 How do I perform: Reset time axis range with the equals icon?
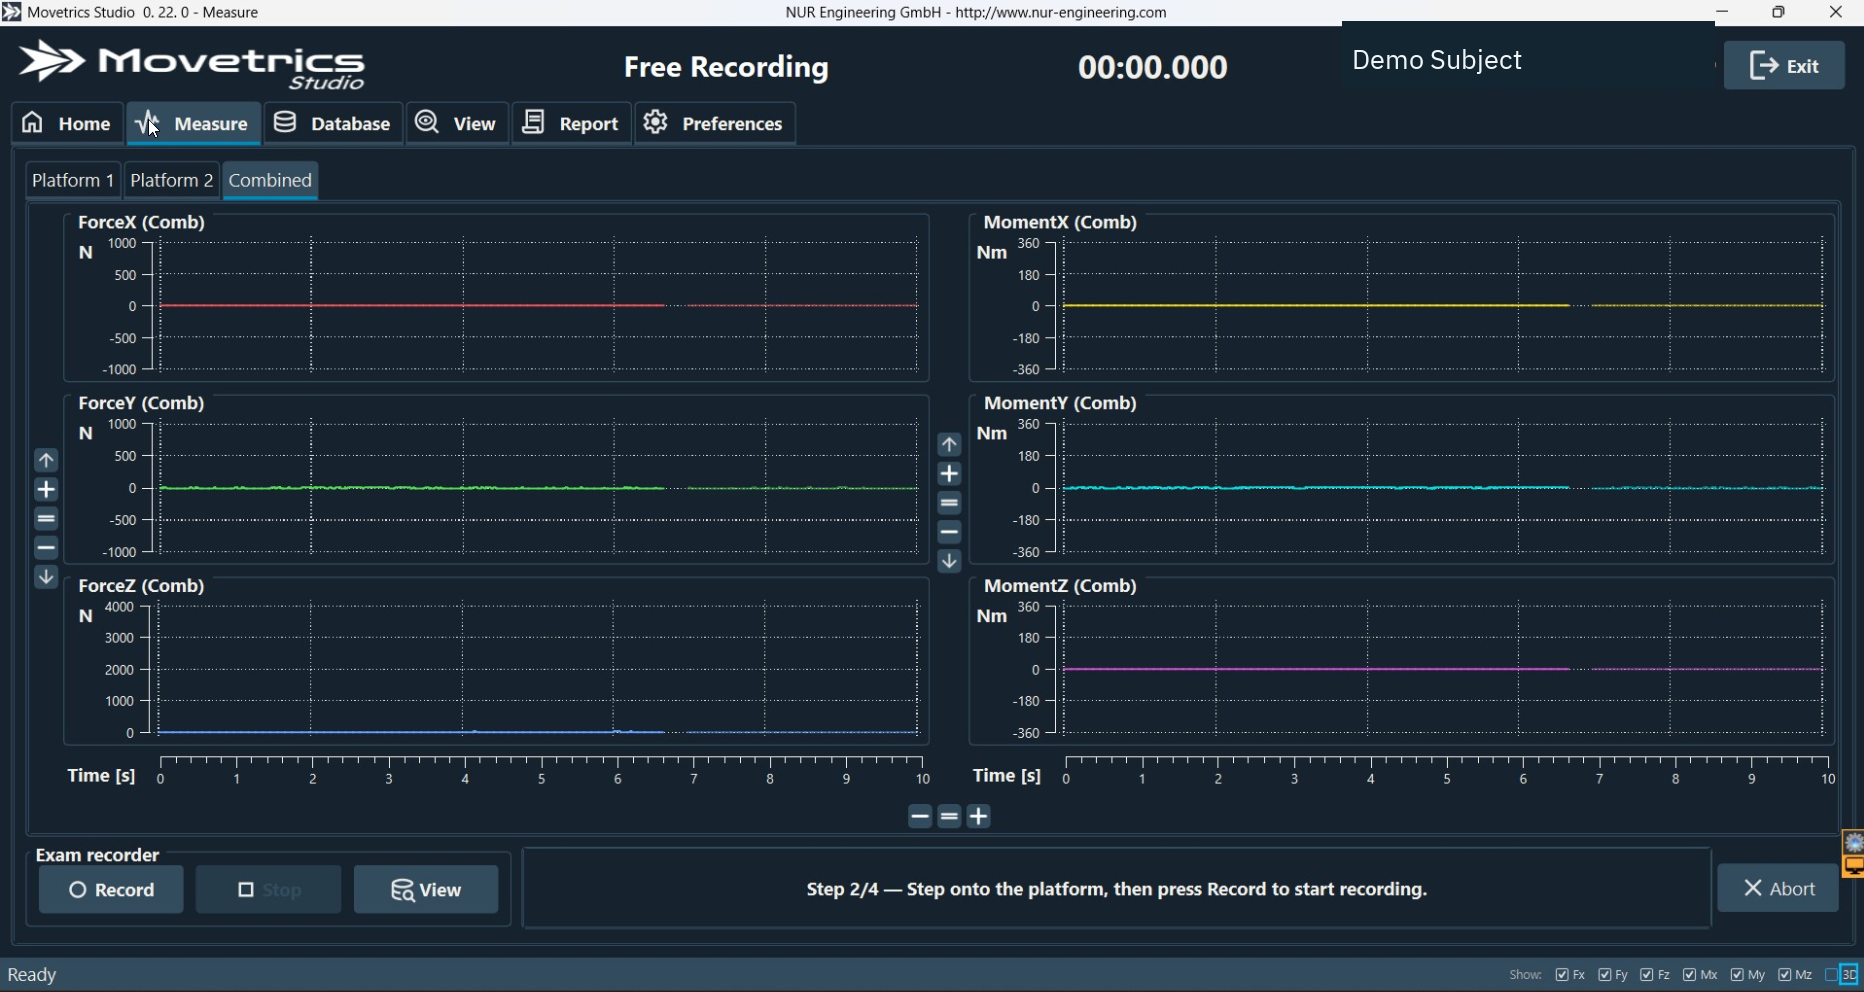pos(950,817)
